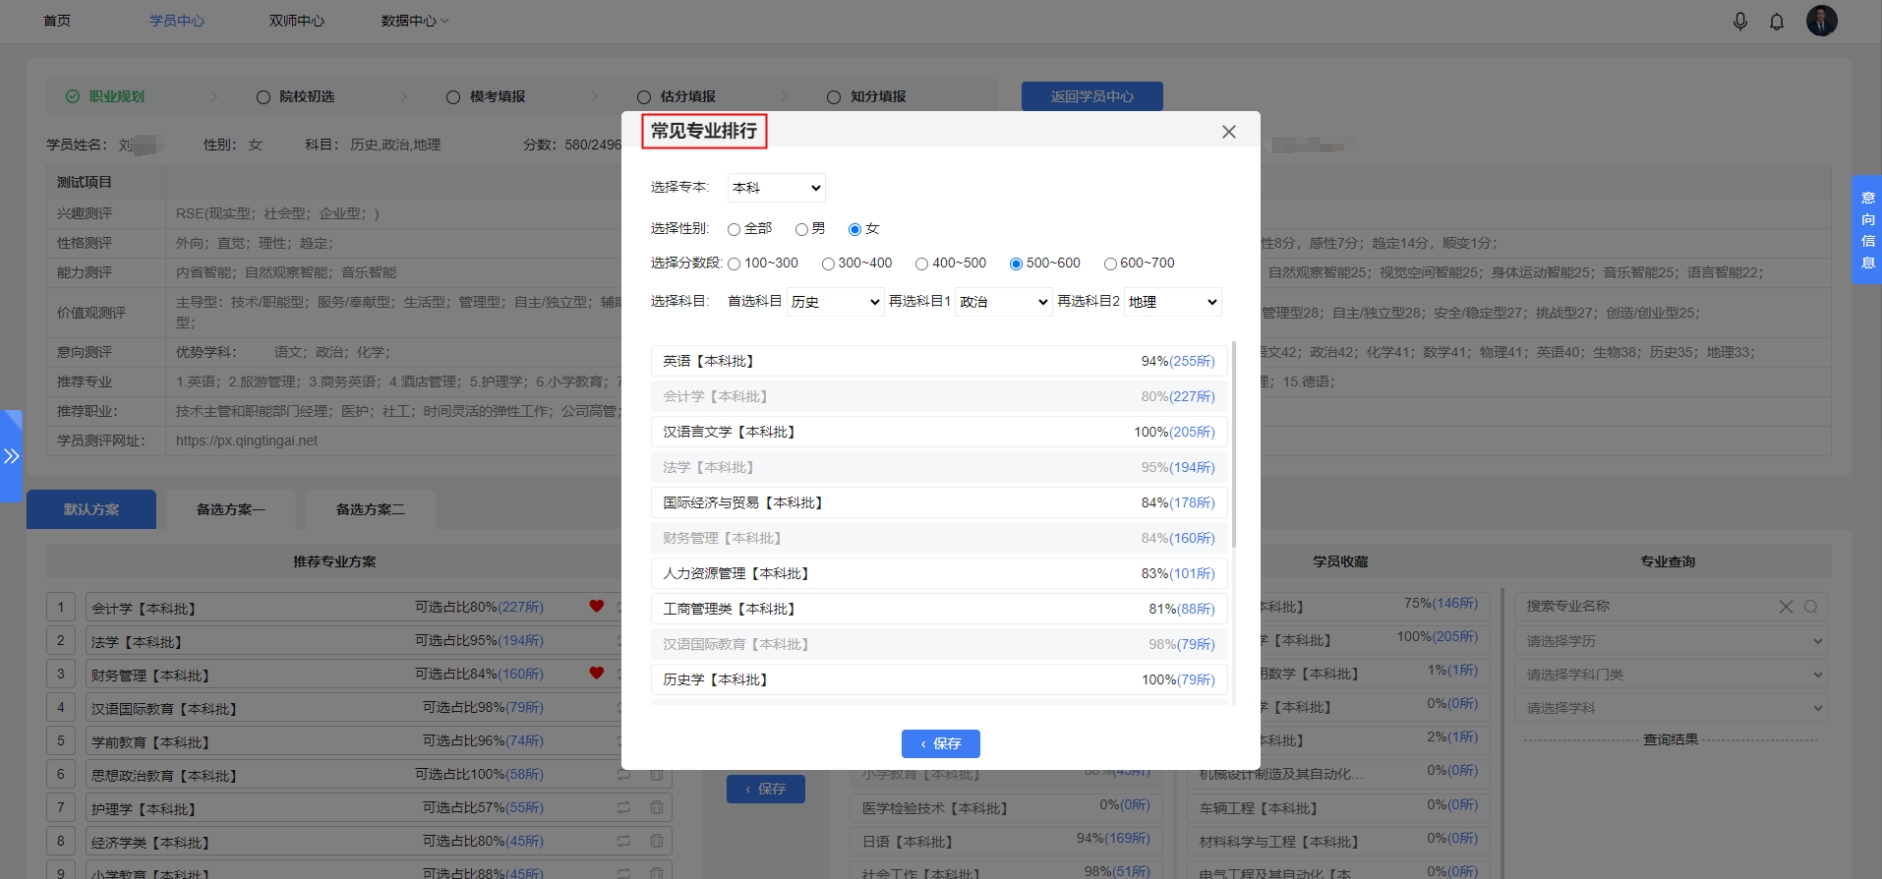Click swap icon on 护理学 row
Image resolution: width=1882 pixels, height=879 pixels.
[x=624, y=807]
